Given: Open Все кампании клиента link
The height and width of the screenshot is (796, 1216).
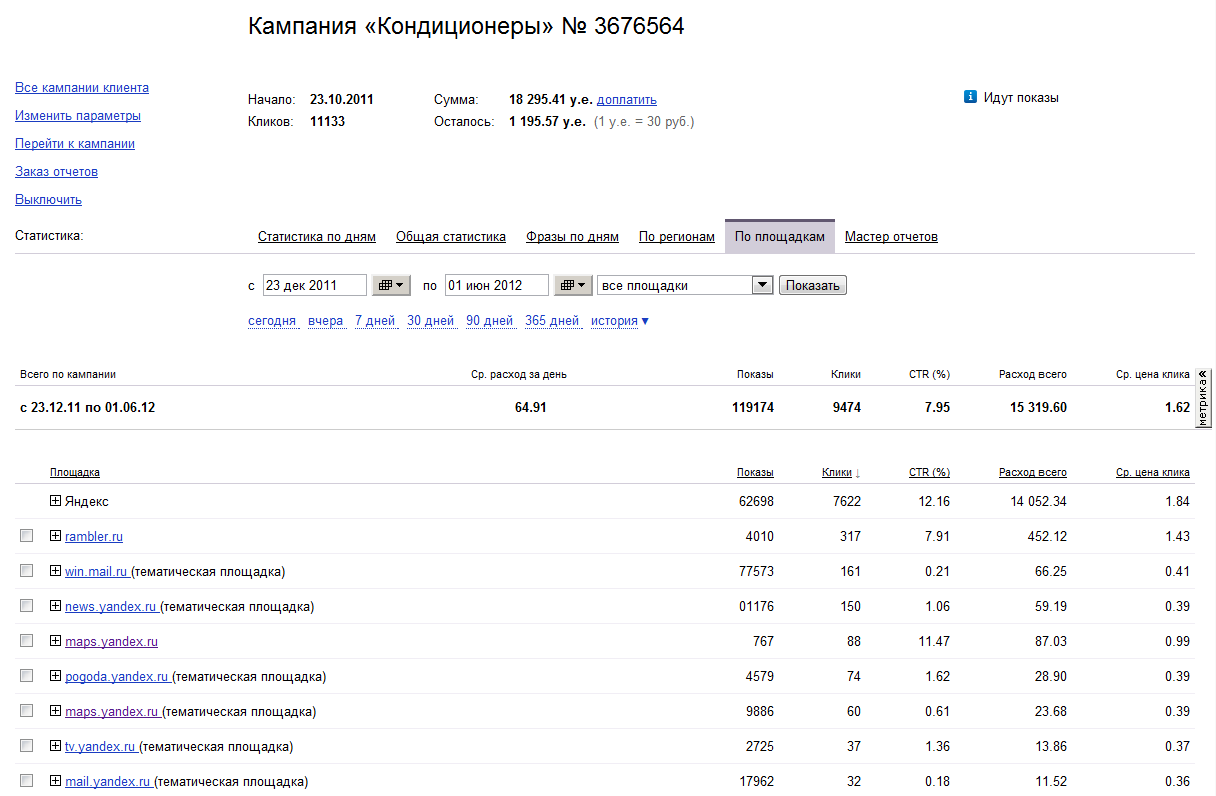Looking at the screenshot, I should (x=82, y=88).
